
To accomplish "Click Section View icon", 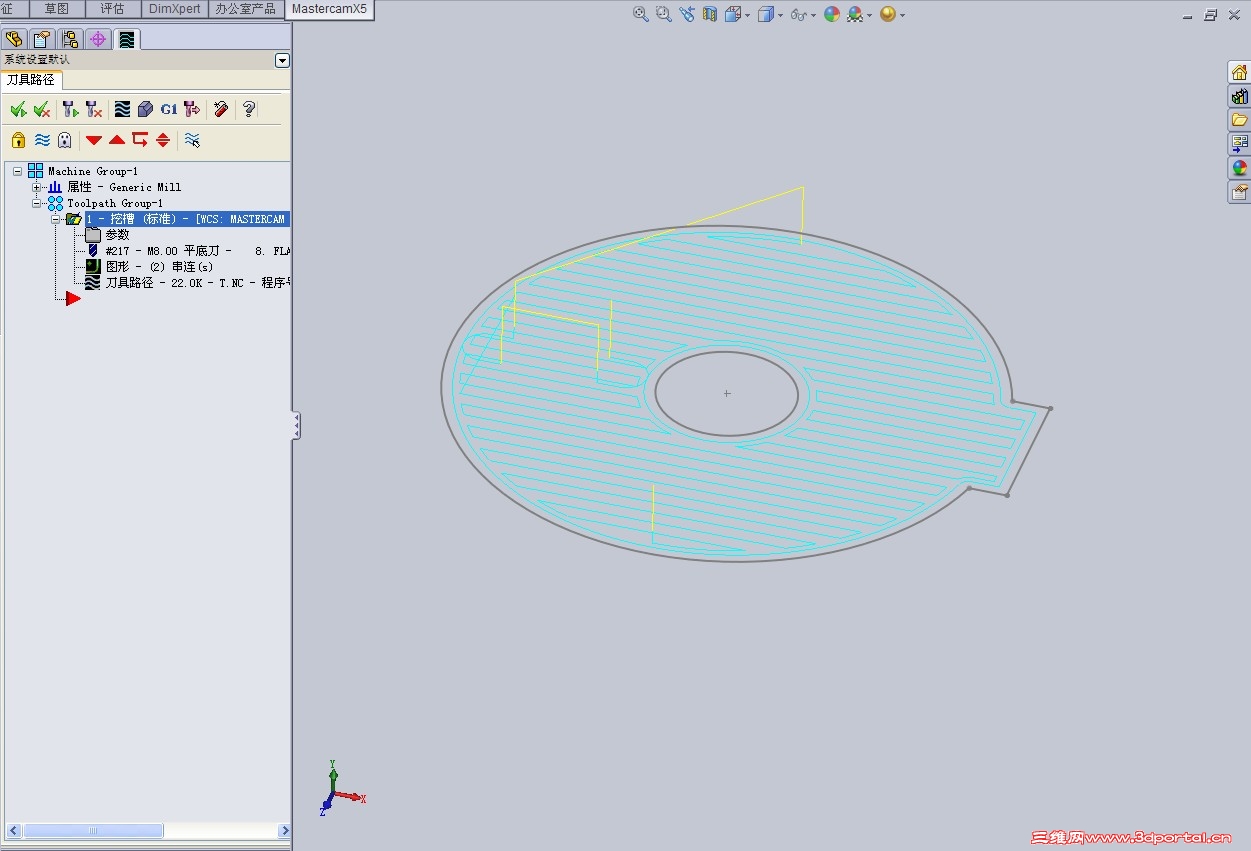I will point(710,14).
